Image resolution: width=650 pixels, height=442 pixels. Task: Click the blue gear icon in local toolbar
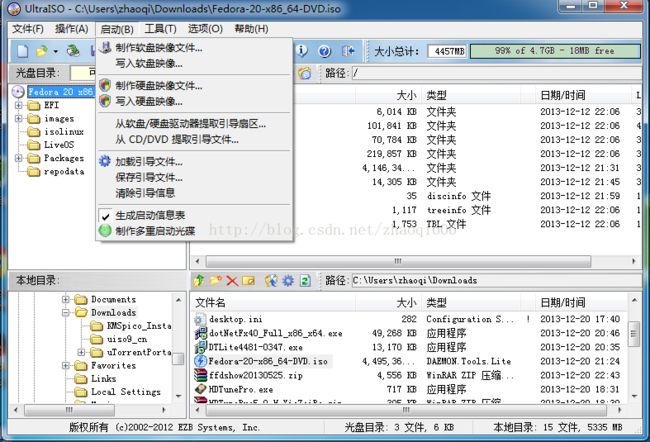pyautogui.click(x=288, y=281)
